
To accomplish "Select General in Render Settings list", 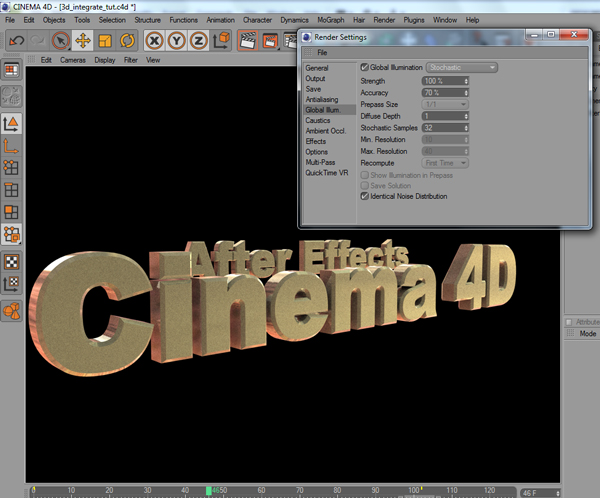I will click(317, 68).
